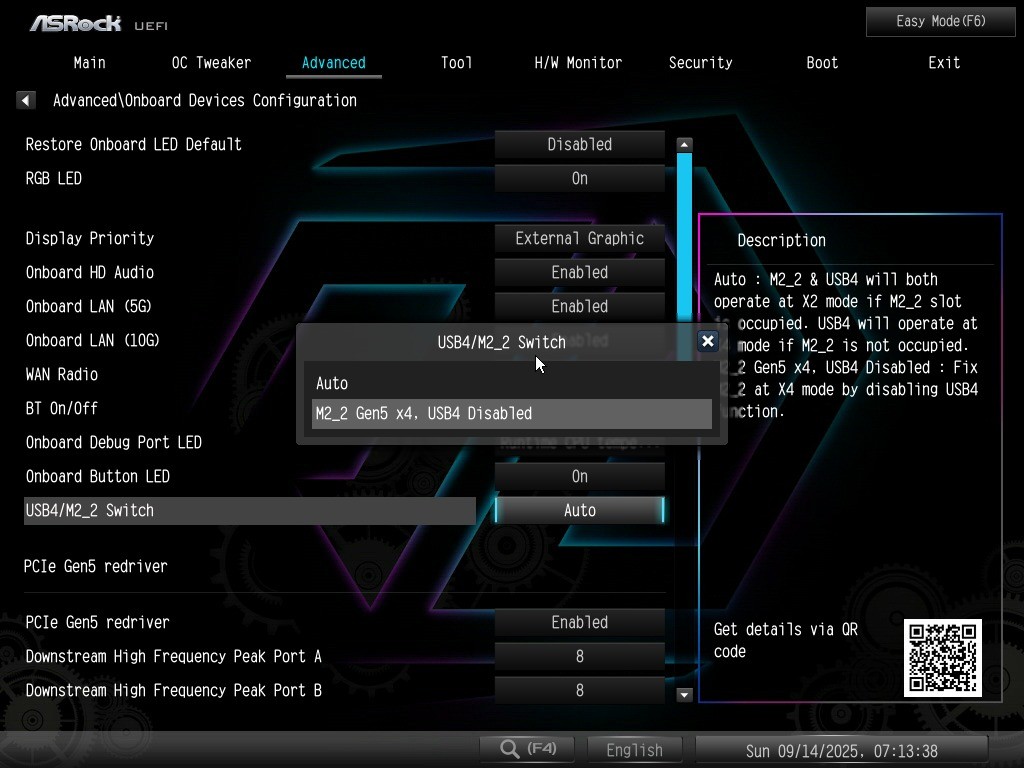This screenshot has height=768, width=1024.
Task: Click the back arrow beside the breadcrumb path
Action: coord(26,100)
